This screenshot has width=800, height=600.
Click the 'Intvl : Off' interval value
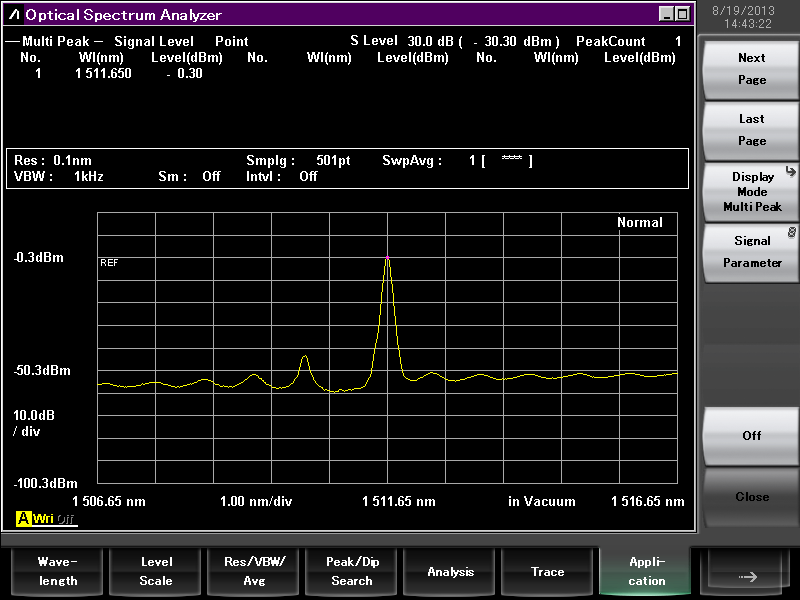pos(282,177)
